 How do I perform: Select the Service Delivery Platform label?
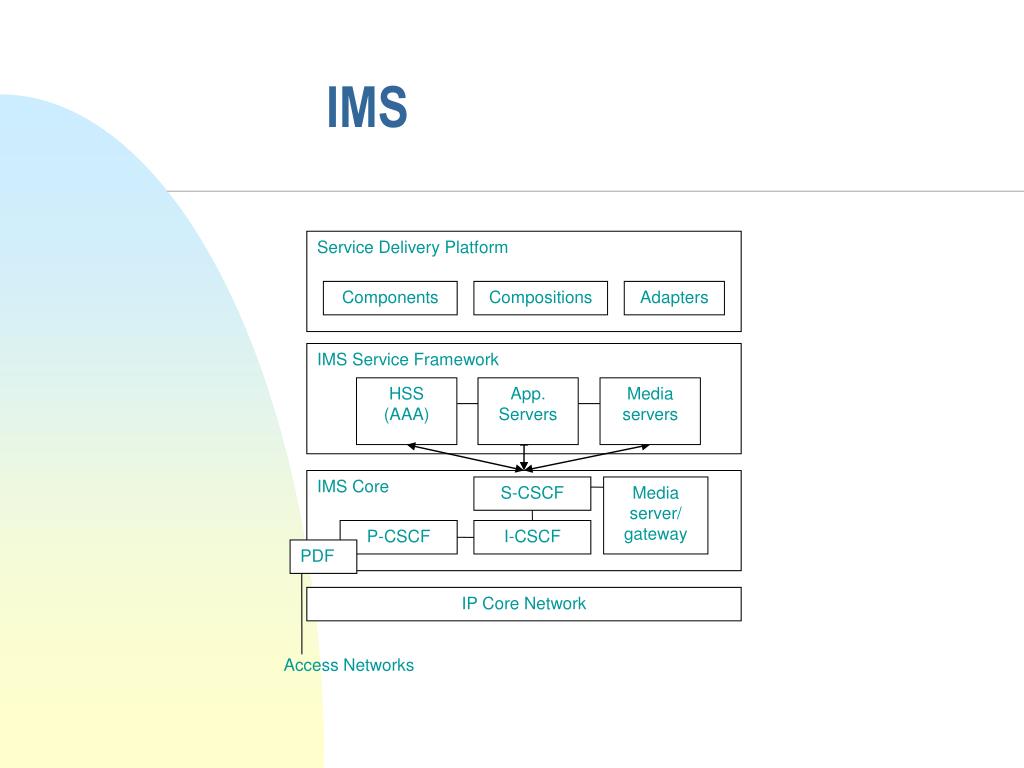pos(412,248)
